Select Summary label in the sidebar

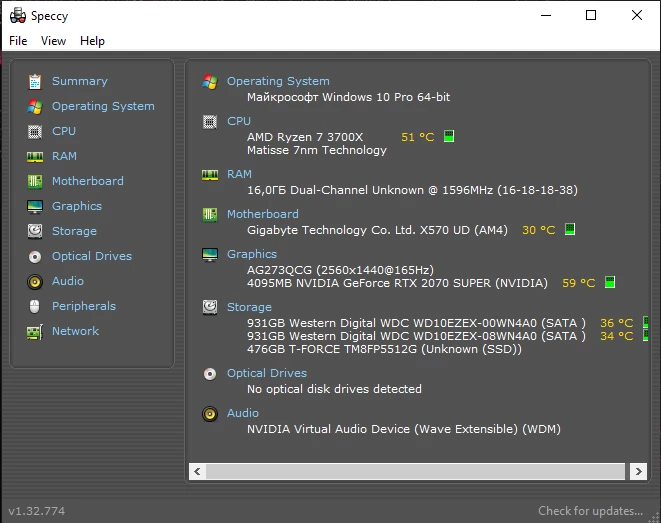tap(80, 81)
